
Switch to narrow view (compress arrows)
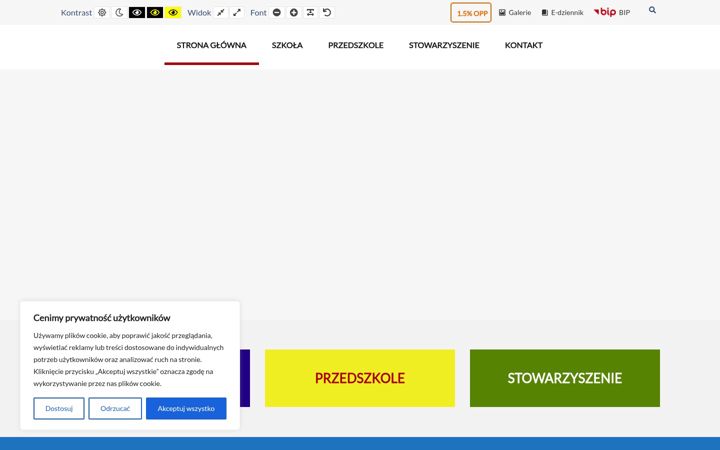(x=221, y=12)
